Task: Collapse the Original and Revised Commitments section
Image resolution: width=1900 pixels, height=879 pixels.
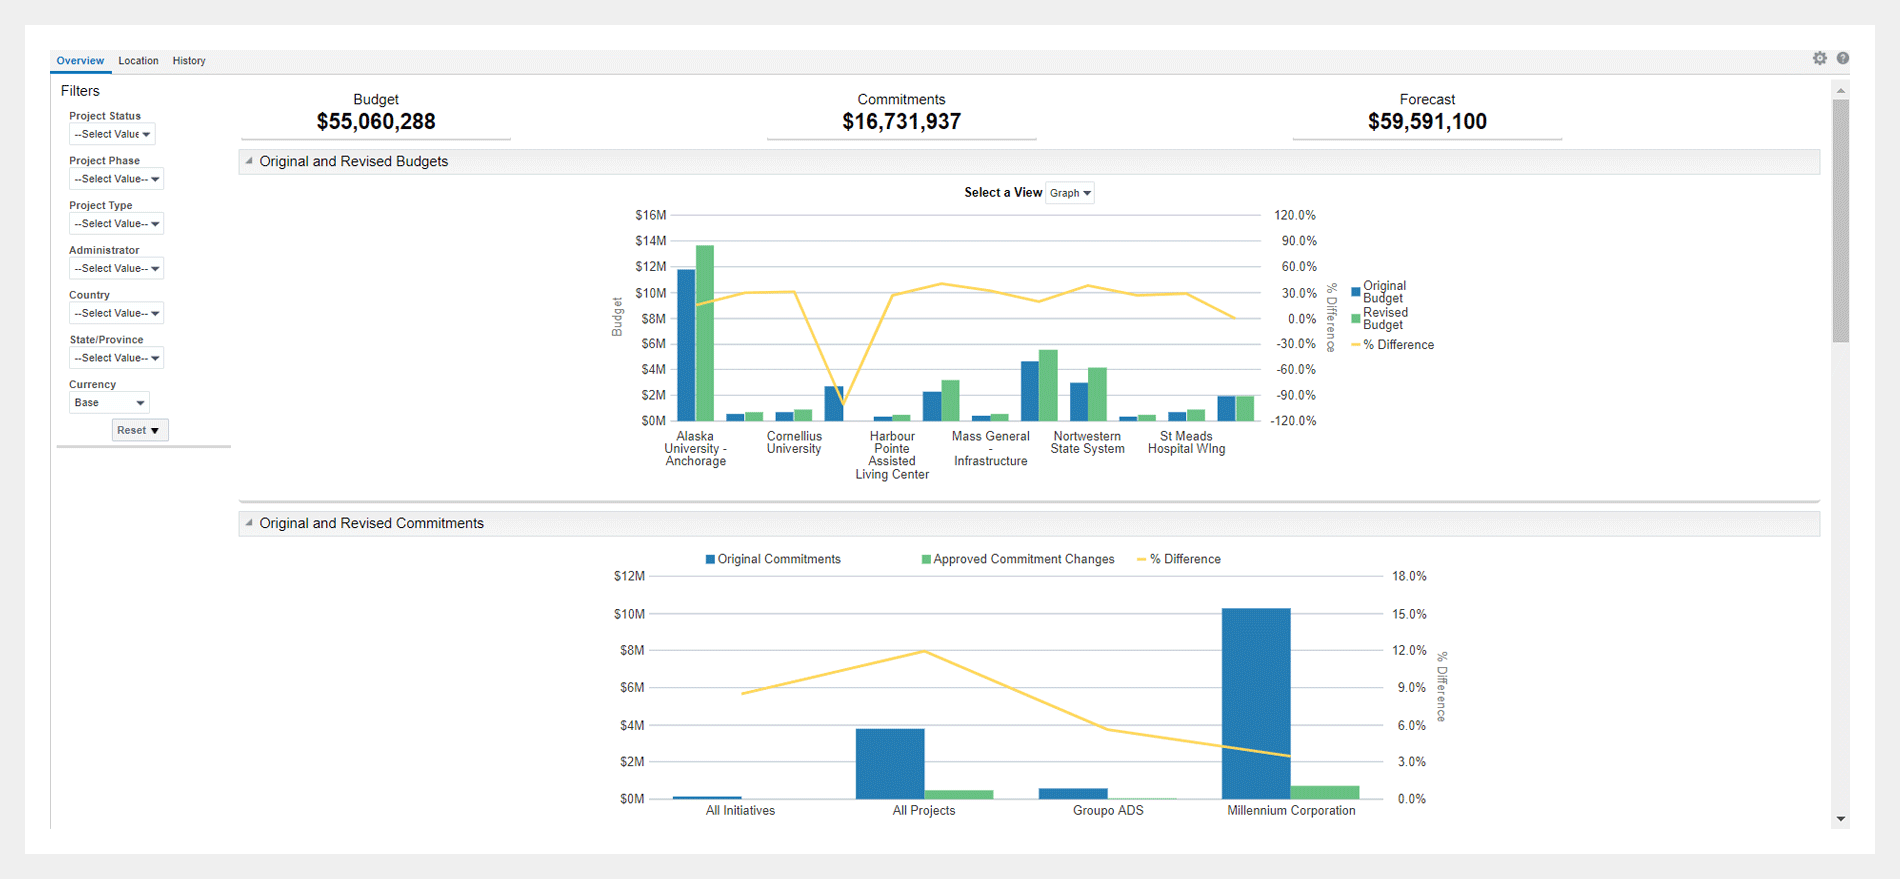Action: [x=249, y=523]
